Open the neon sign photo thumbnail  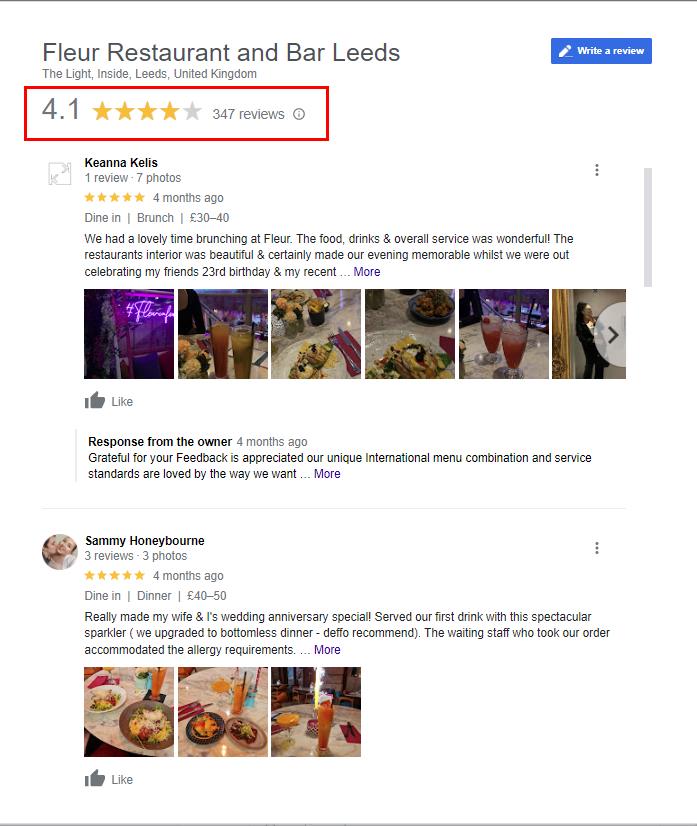129,333
